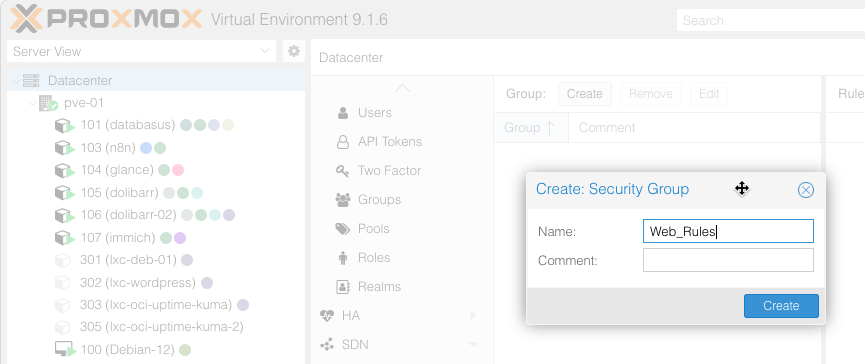The image size is (865, 364).
Task: Click the Groups people icon
Action: [343, 200]
